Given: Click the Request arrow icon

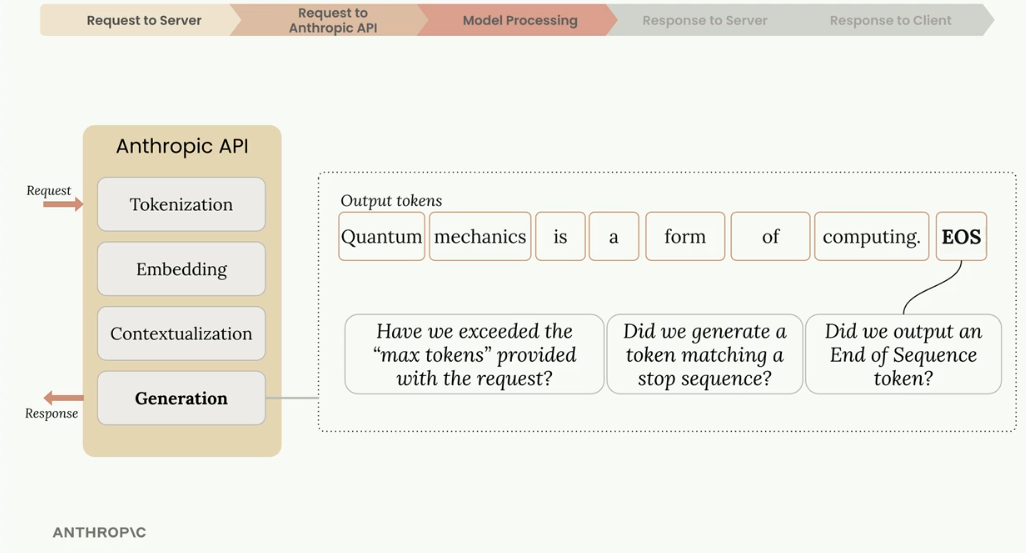Looking at the screenshot, I should coord(63,204).
